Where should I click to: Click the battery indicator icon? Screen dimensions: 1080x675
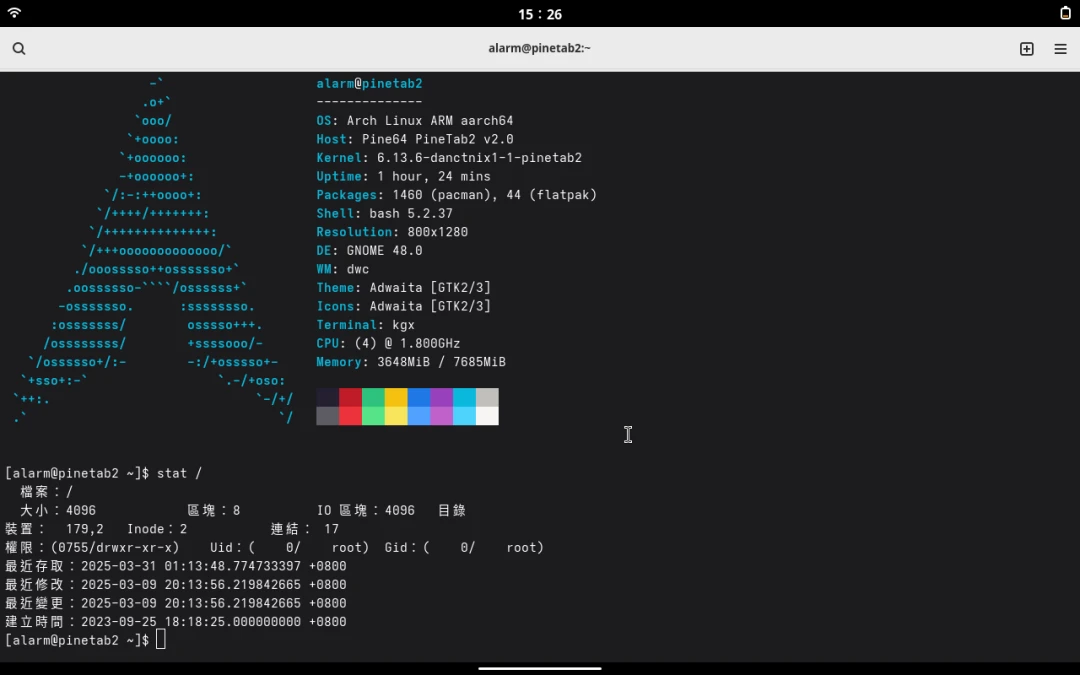tap(1065, 13)
